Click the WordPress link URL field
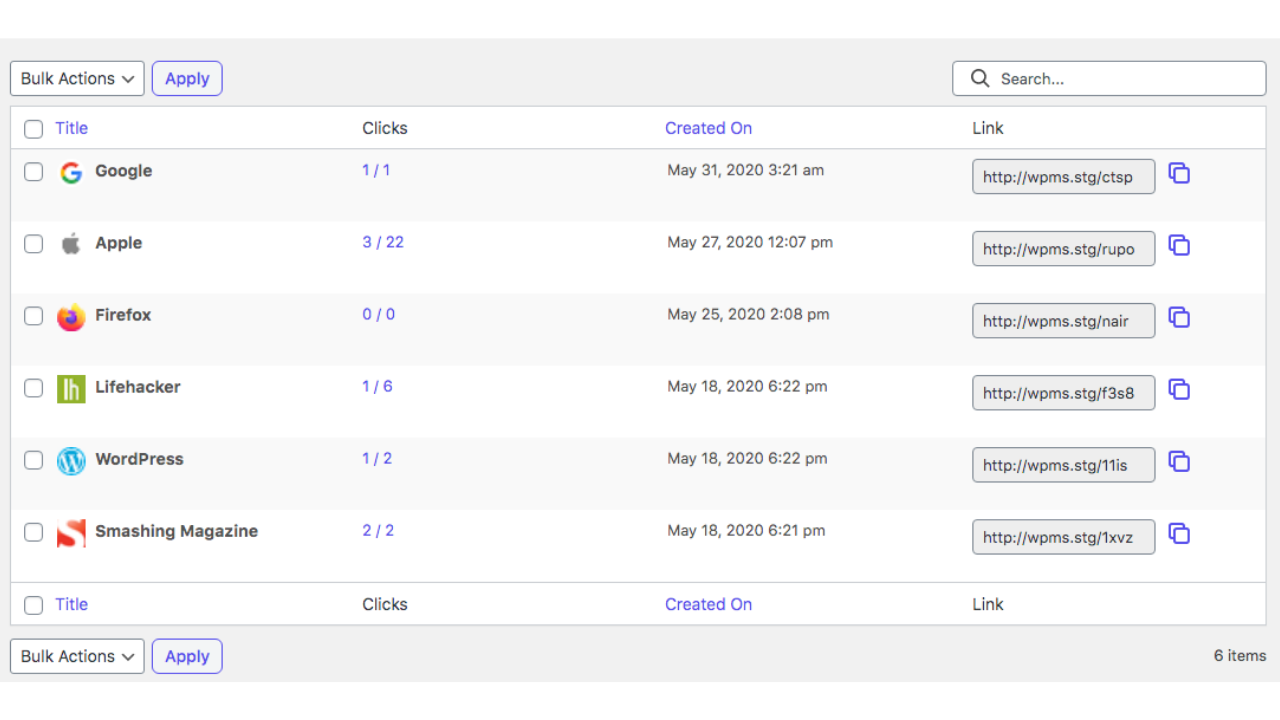The image size is (1280, 720). click(1063, 465)
